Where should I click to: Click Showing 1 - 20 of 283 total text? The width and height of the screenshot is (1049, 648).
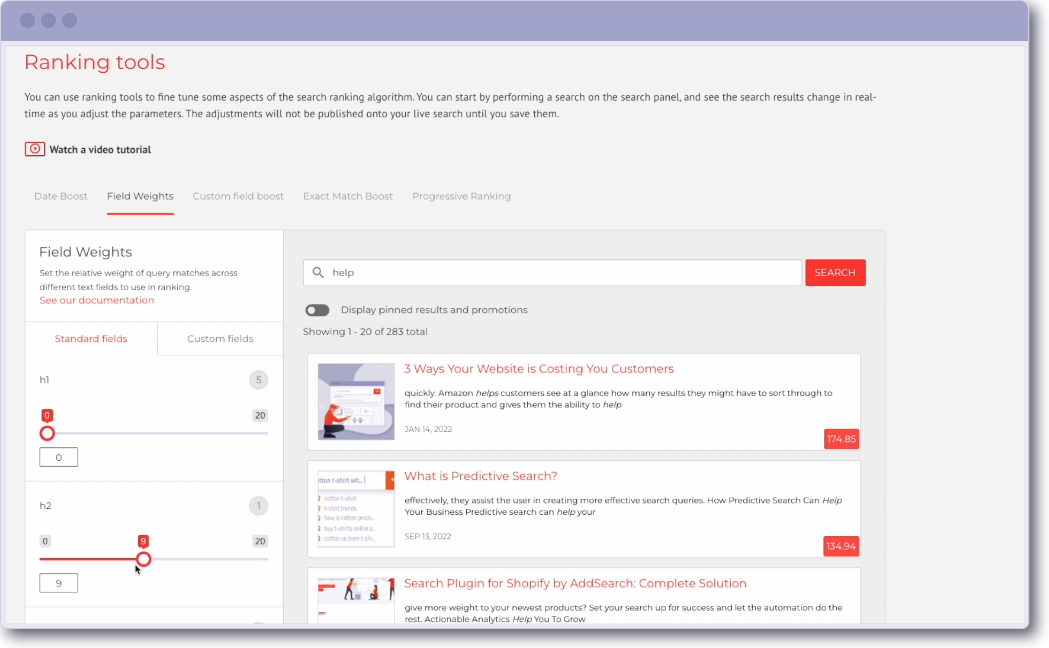365,332
